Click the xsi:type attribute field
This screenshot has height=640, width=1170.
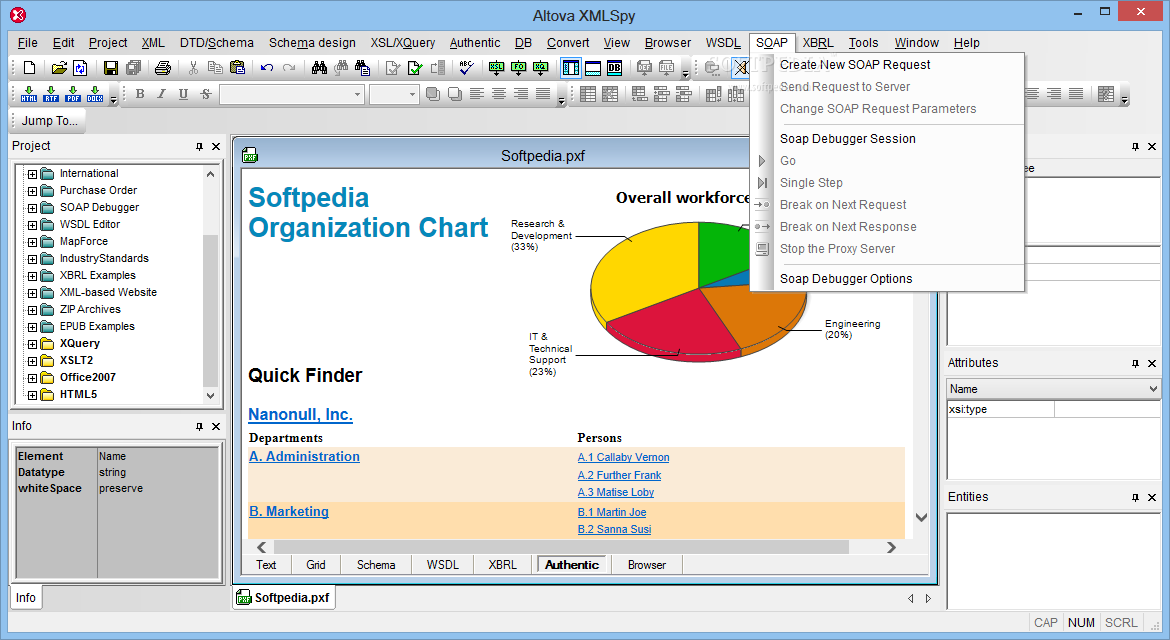1000,410
